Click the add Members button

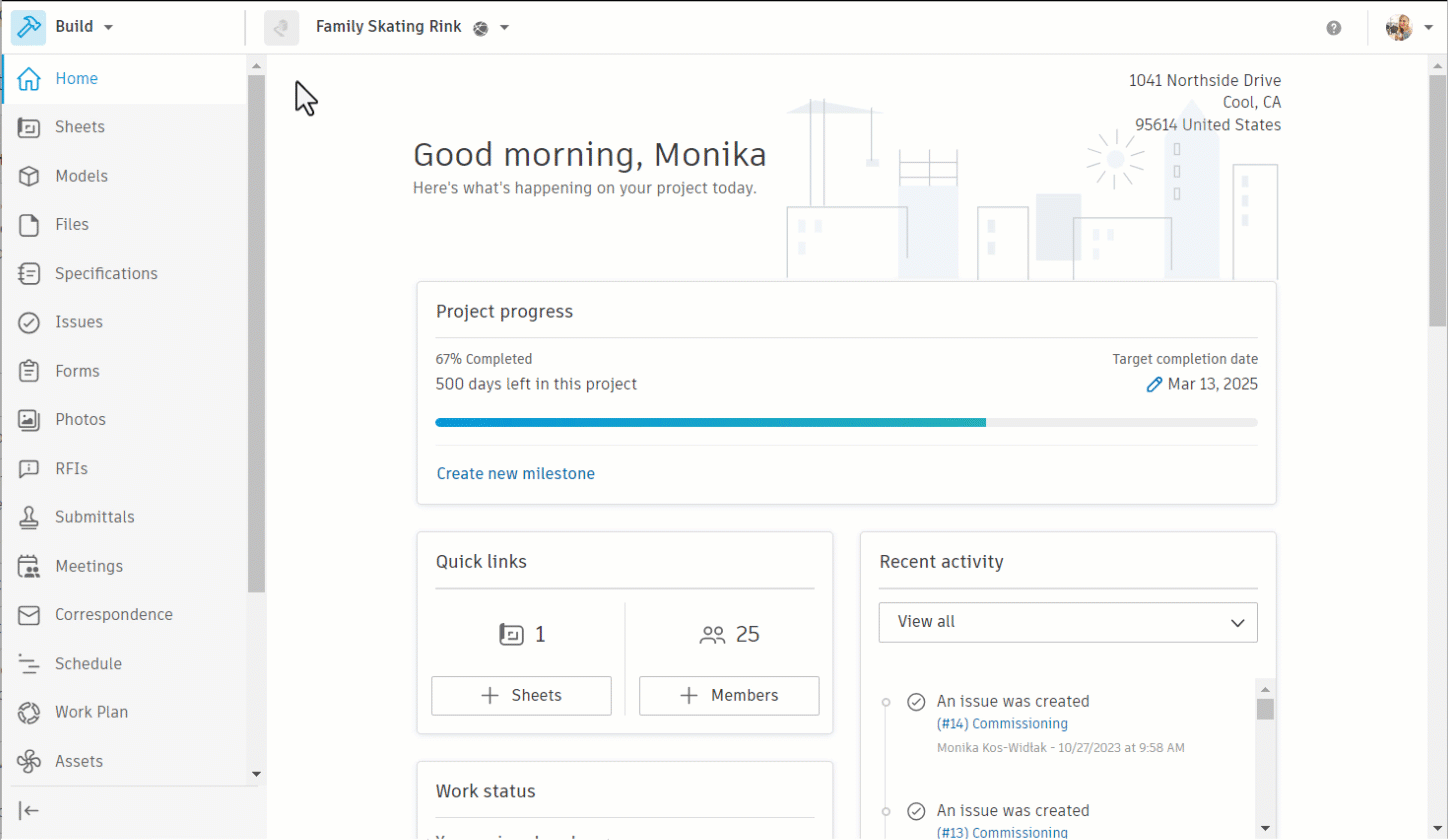point(728,696)
